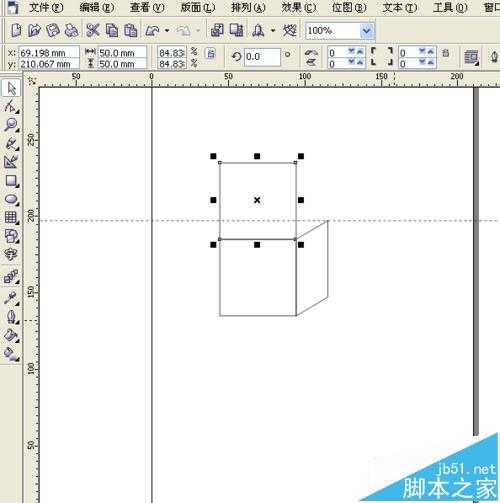500x503 pixels.
Task: Open the 位图(B) menu
Action: 349,7
